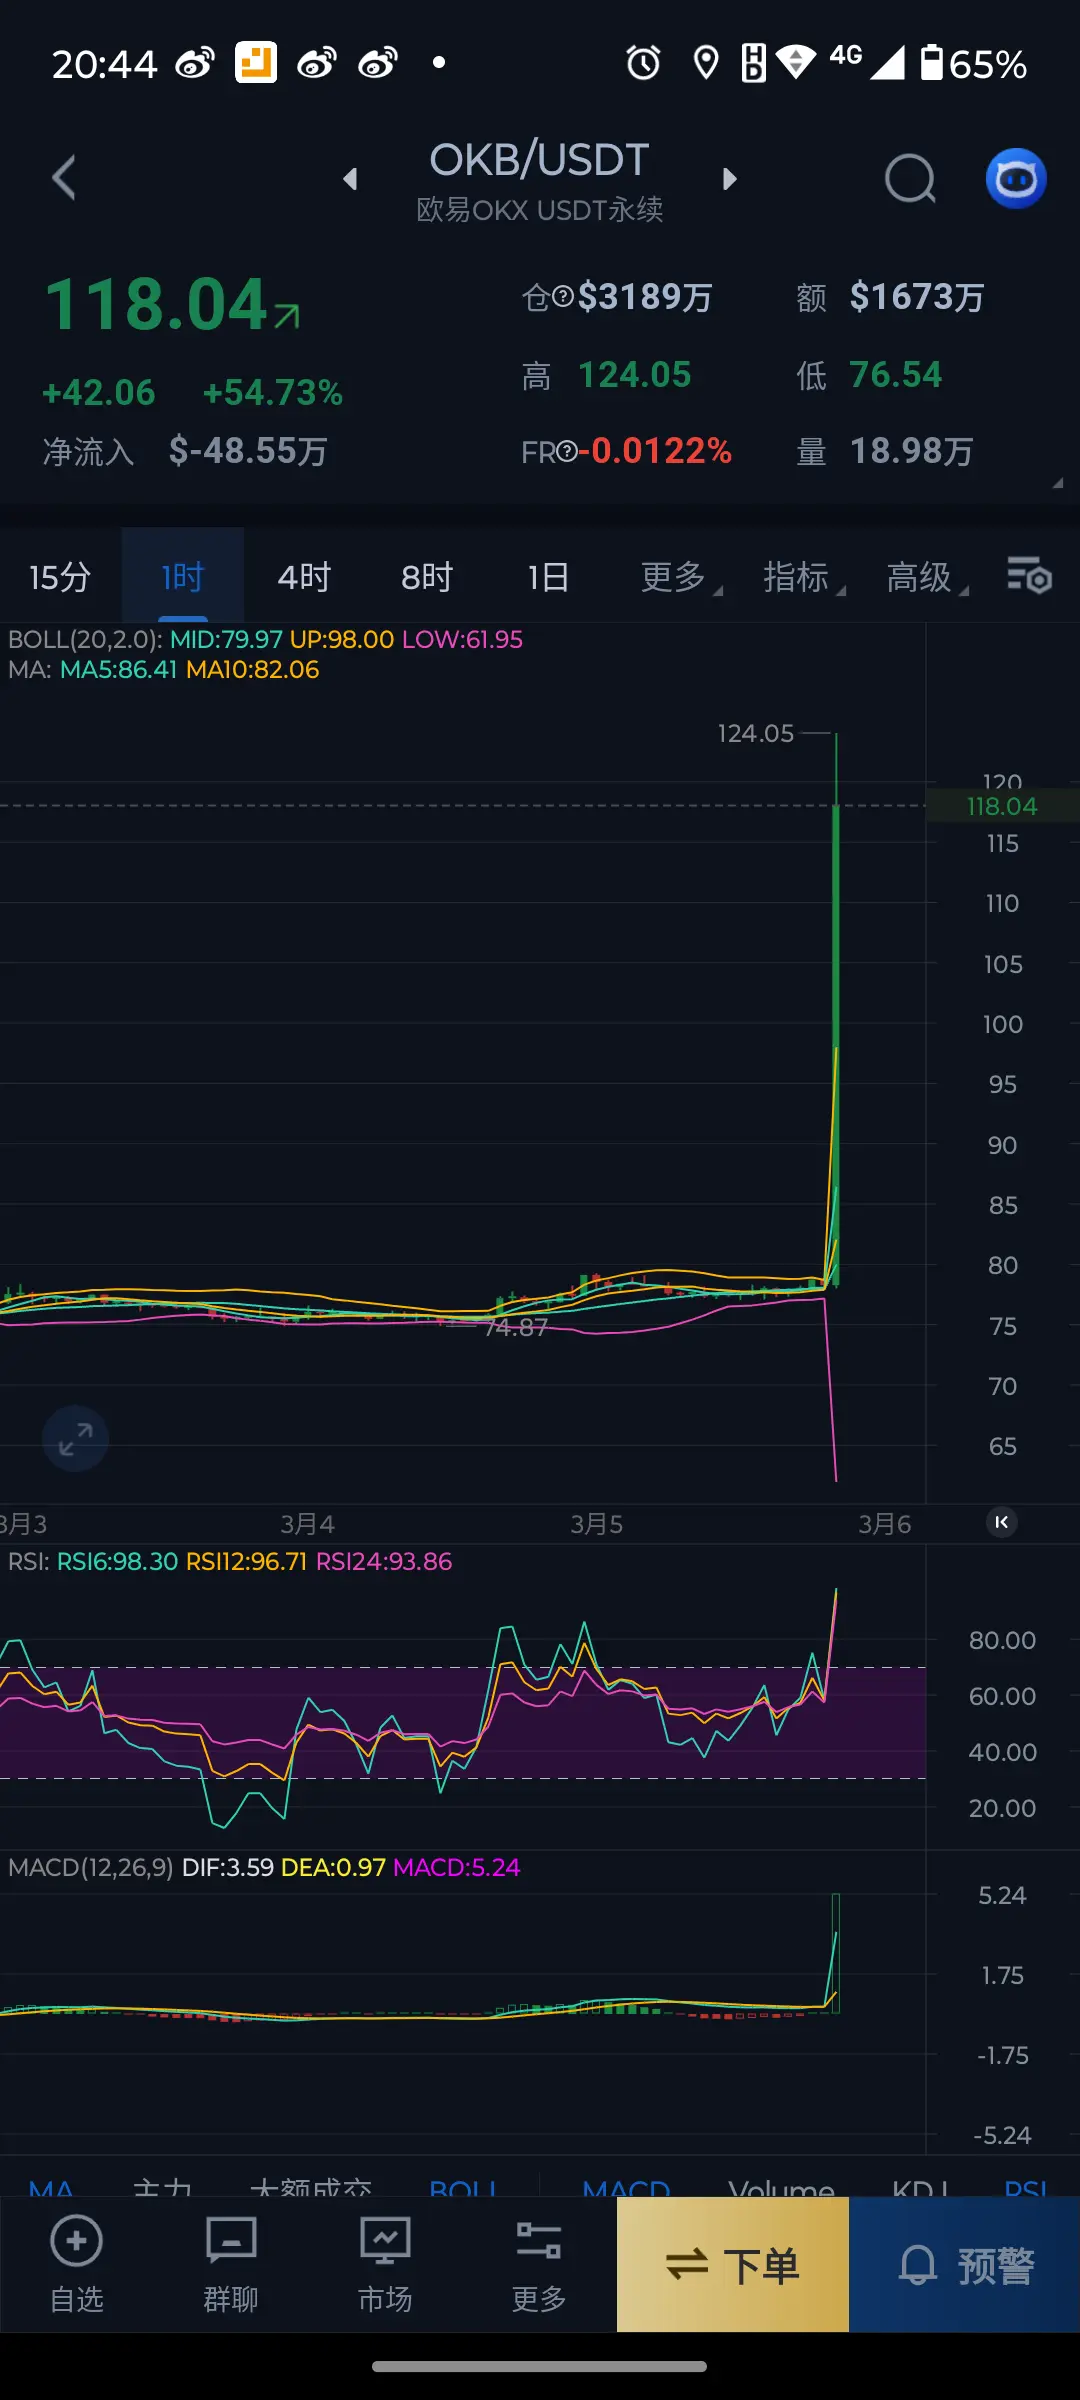Tap the OKB/USDT pair title
This screenshot has height=2400, width=1080.
[x=539, y=160]
